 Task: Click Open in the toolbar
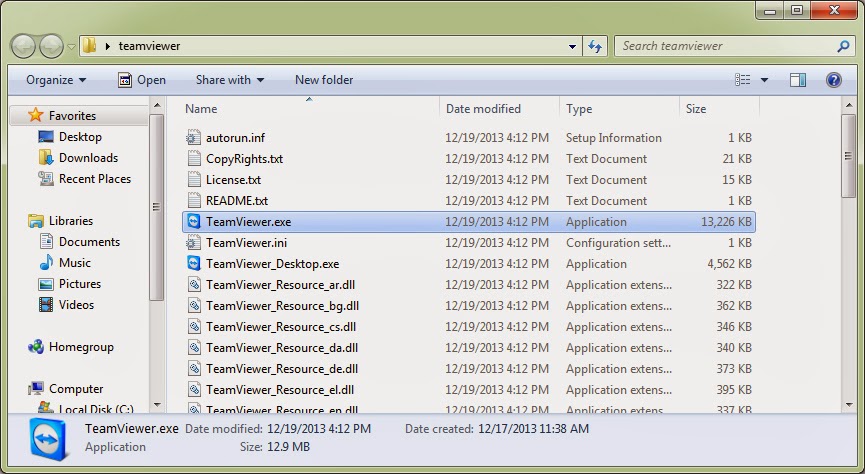click(142, 80)
